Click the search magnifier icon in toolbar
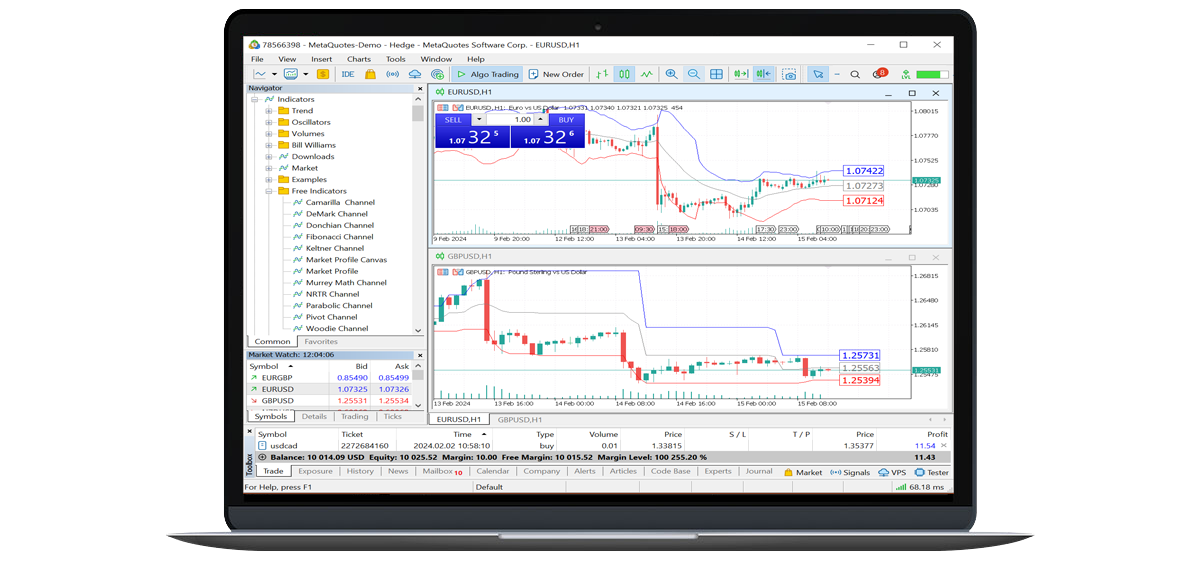The image size is (1200, 561). [855, 74]
